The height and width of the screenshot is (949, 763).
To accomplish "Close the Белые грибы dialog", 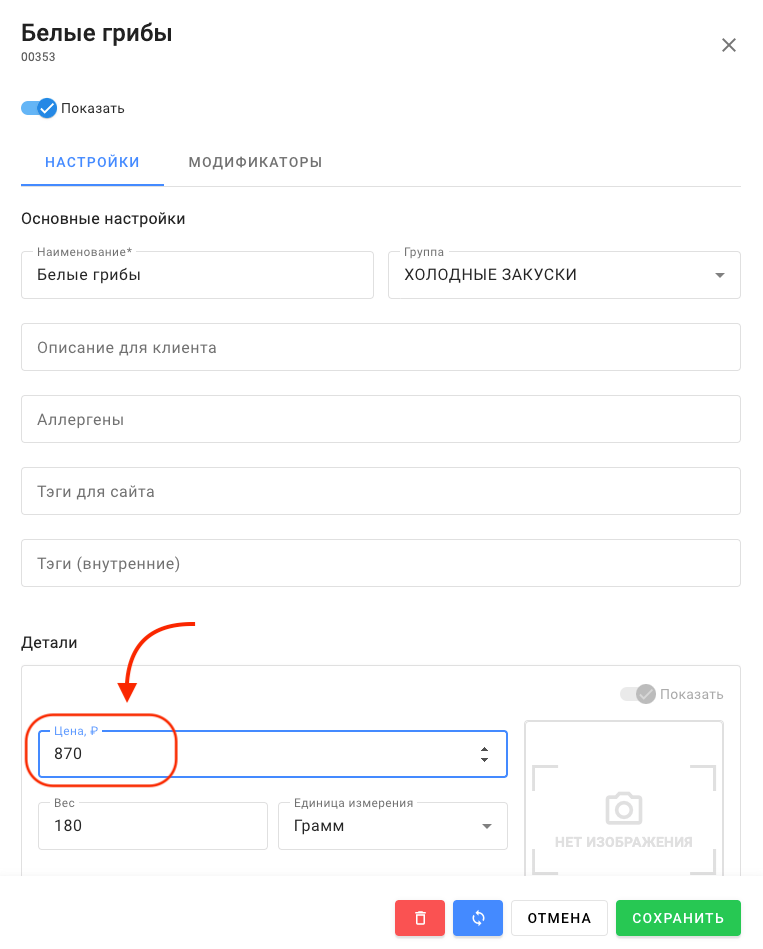I will click(729, 45).
